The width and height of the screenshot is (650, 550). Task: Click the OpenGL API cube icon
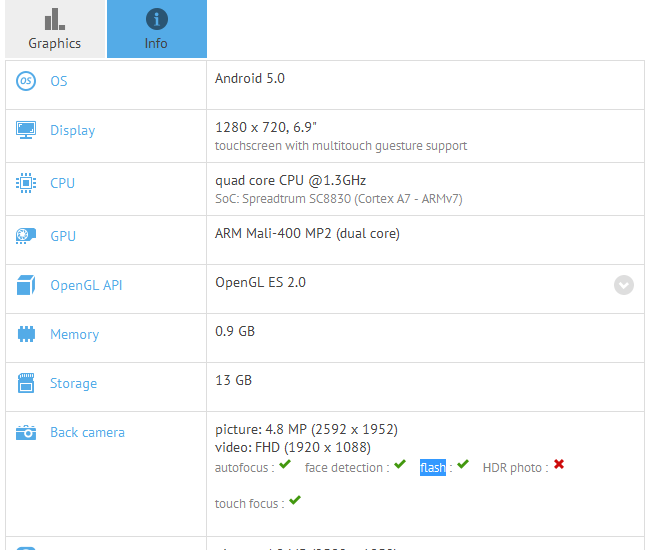26,286
